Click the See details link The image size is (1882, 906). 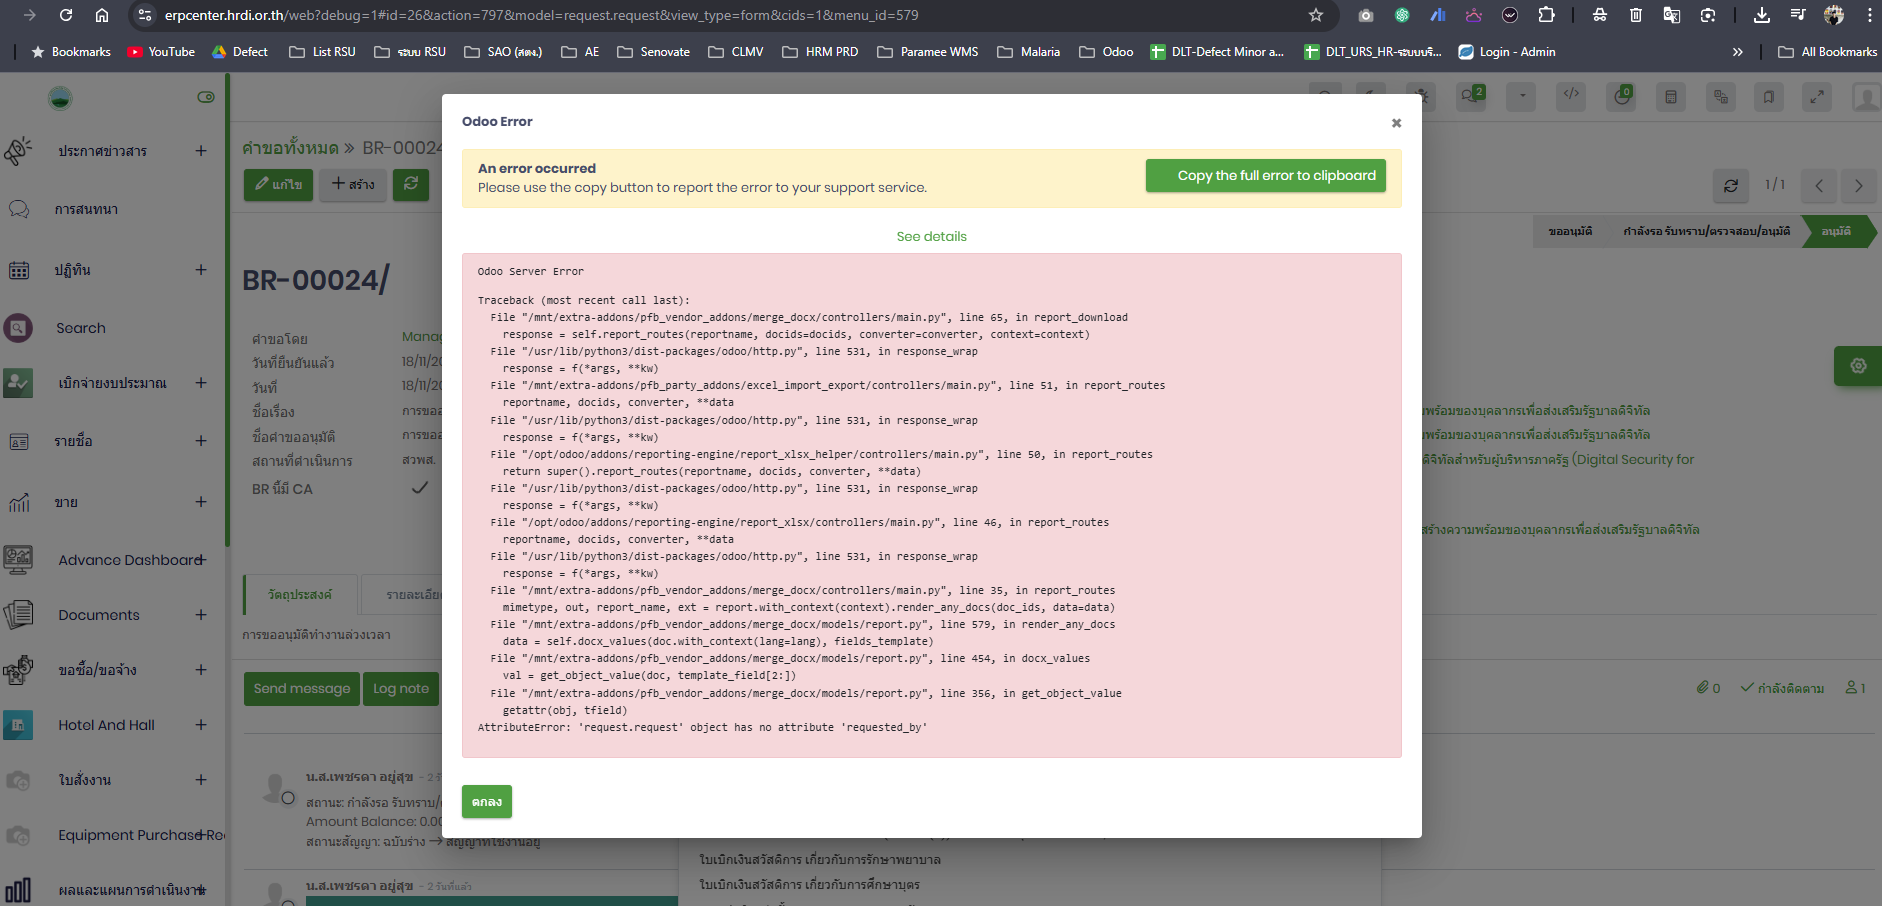(931, 237)
